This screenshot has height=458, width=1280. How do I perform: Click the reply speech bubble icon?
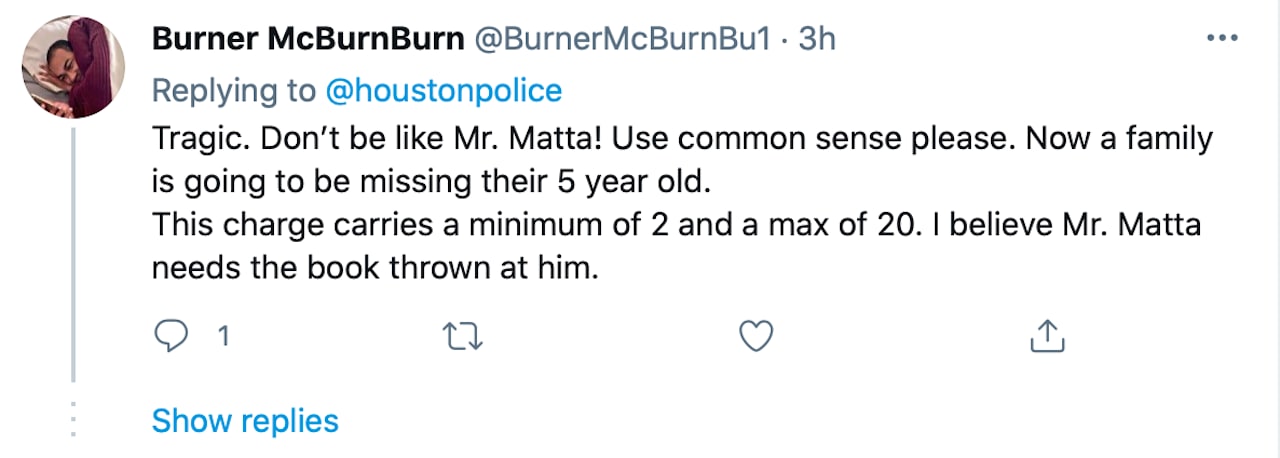(x=172, y=337)
